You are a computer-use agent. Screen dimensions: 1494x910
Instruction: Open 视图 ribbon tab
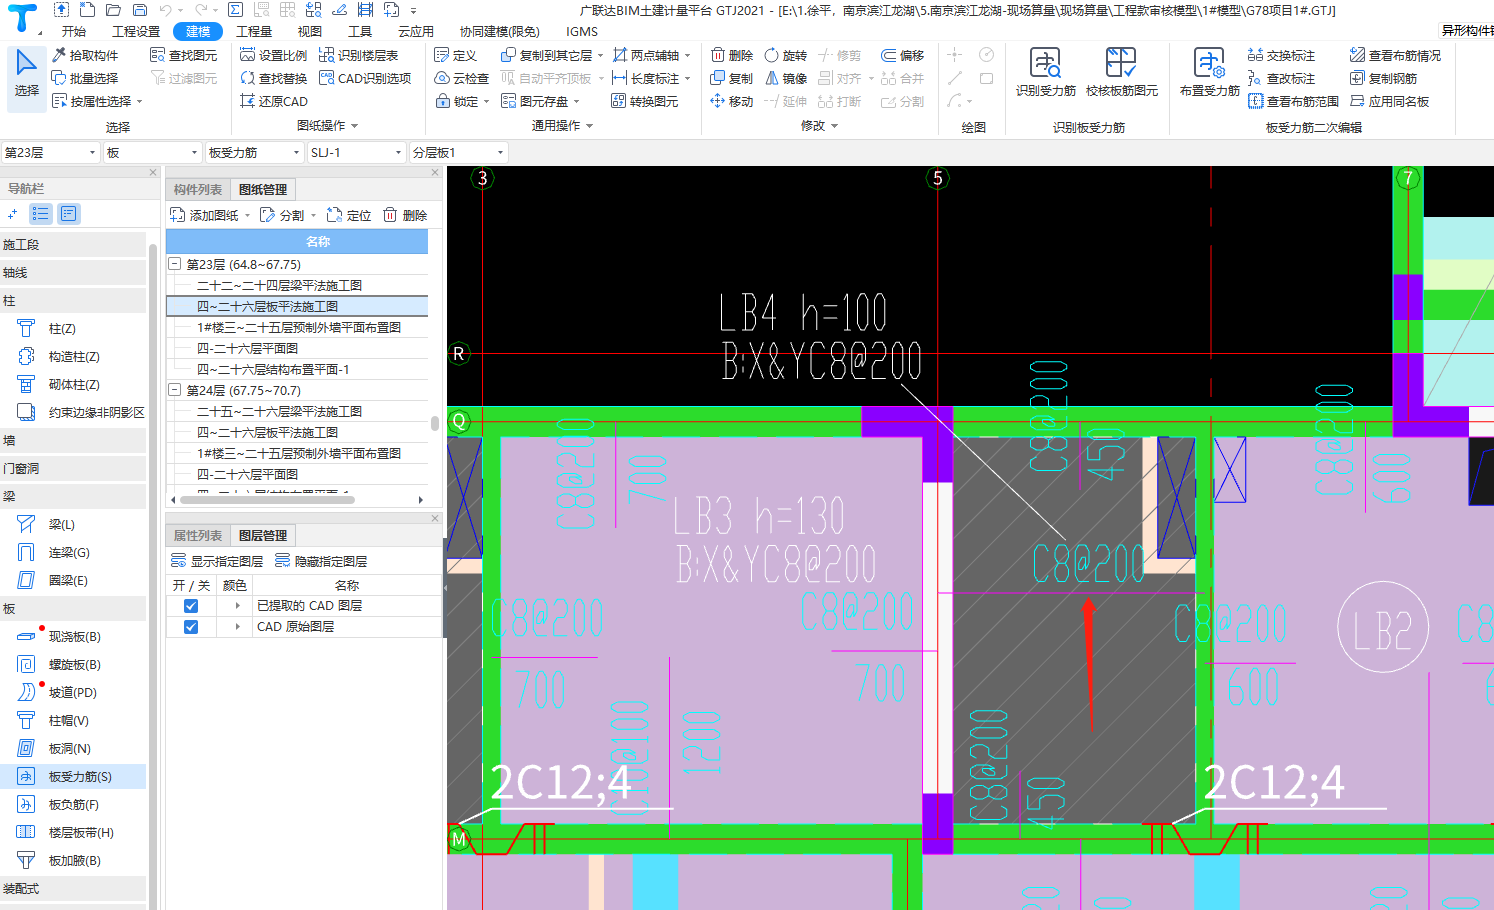(310, 31)
